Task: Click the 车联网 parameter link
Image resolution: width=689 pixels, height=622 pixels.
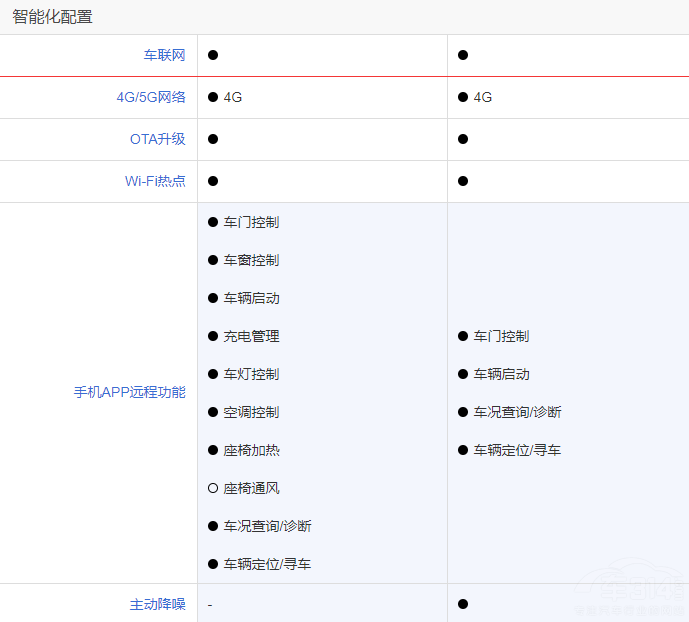Action: (165, 55)
